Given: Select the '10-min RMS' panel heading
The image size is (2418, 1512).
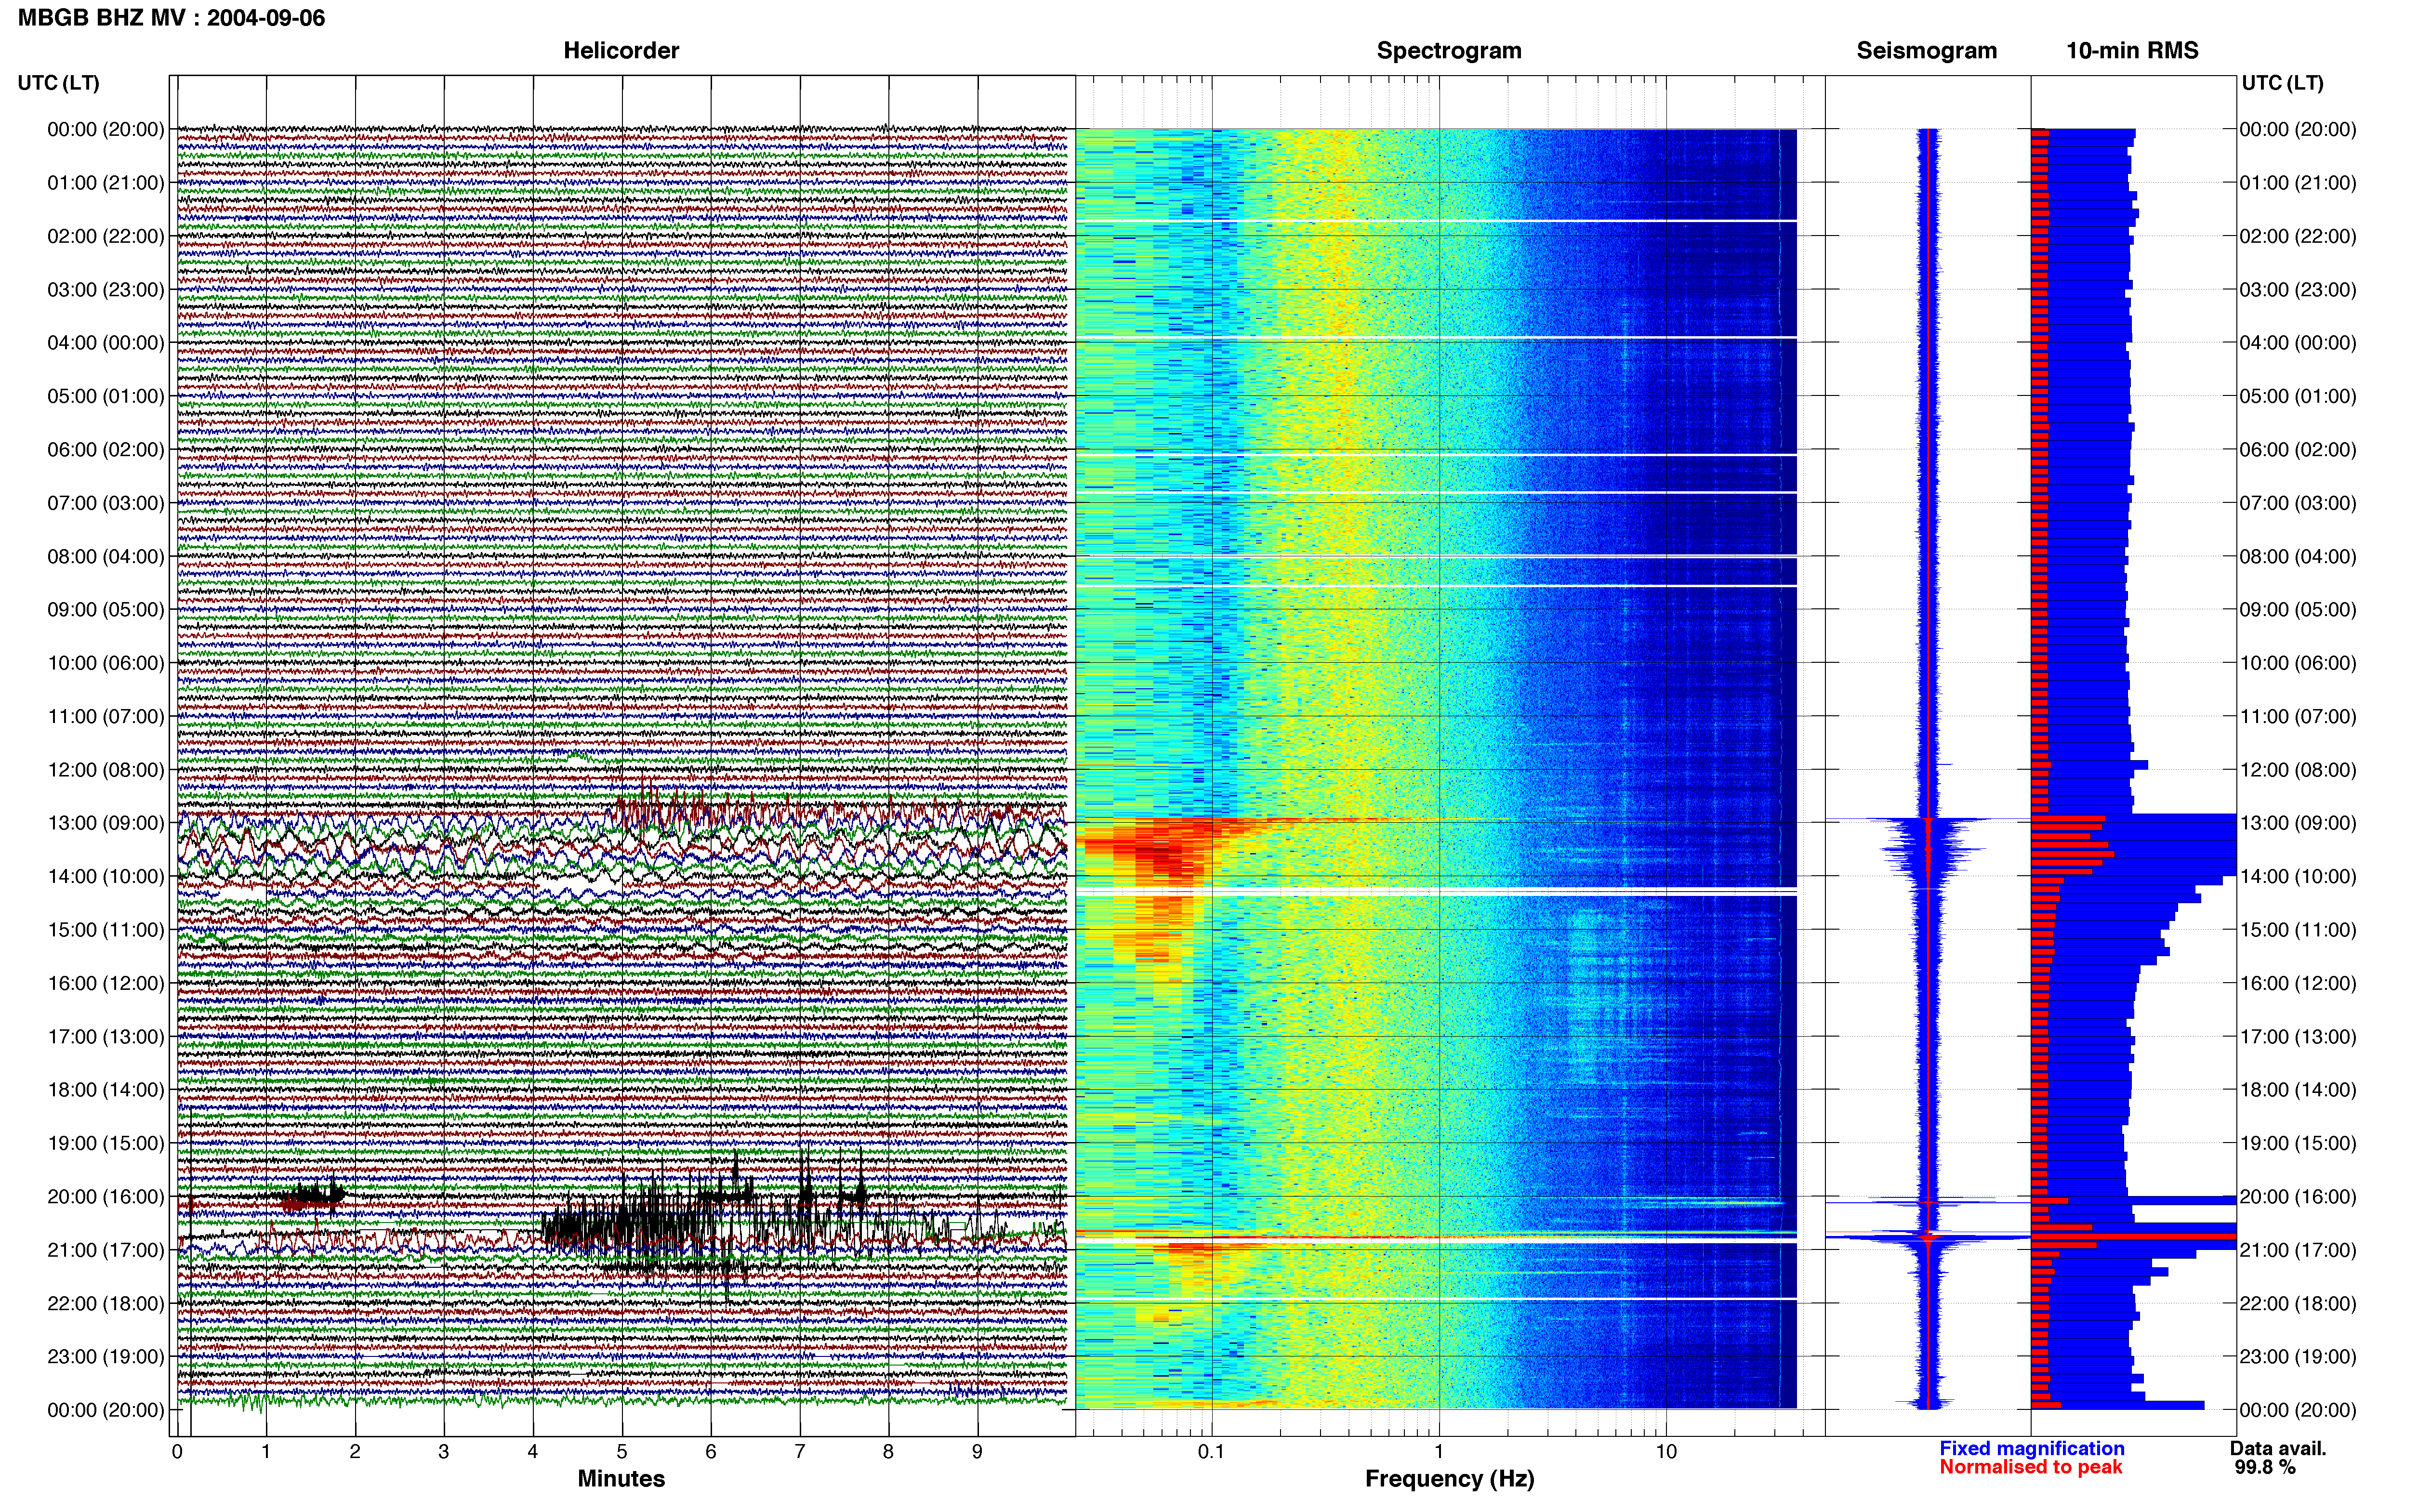Looking at the screenshot, I should tap(2132, 51).
